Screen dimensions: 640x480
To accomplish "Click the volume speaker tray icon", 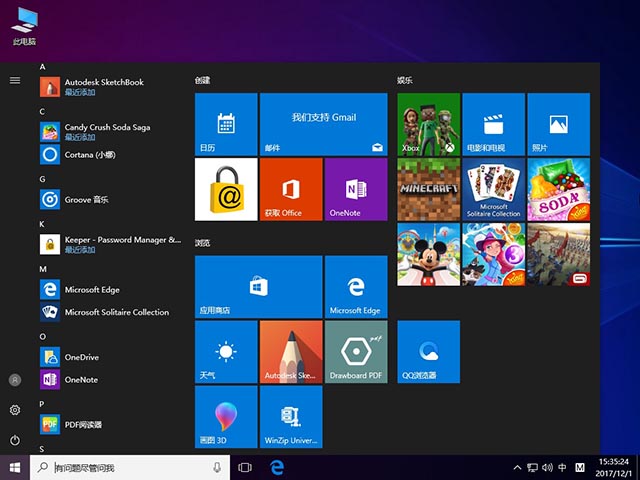I will pyautogui.click(x=547, y=467).
